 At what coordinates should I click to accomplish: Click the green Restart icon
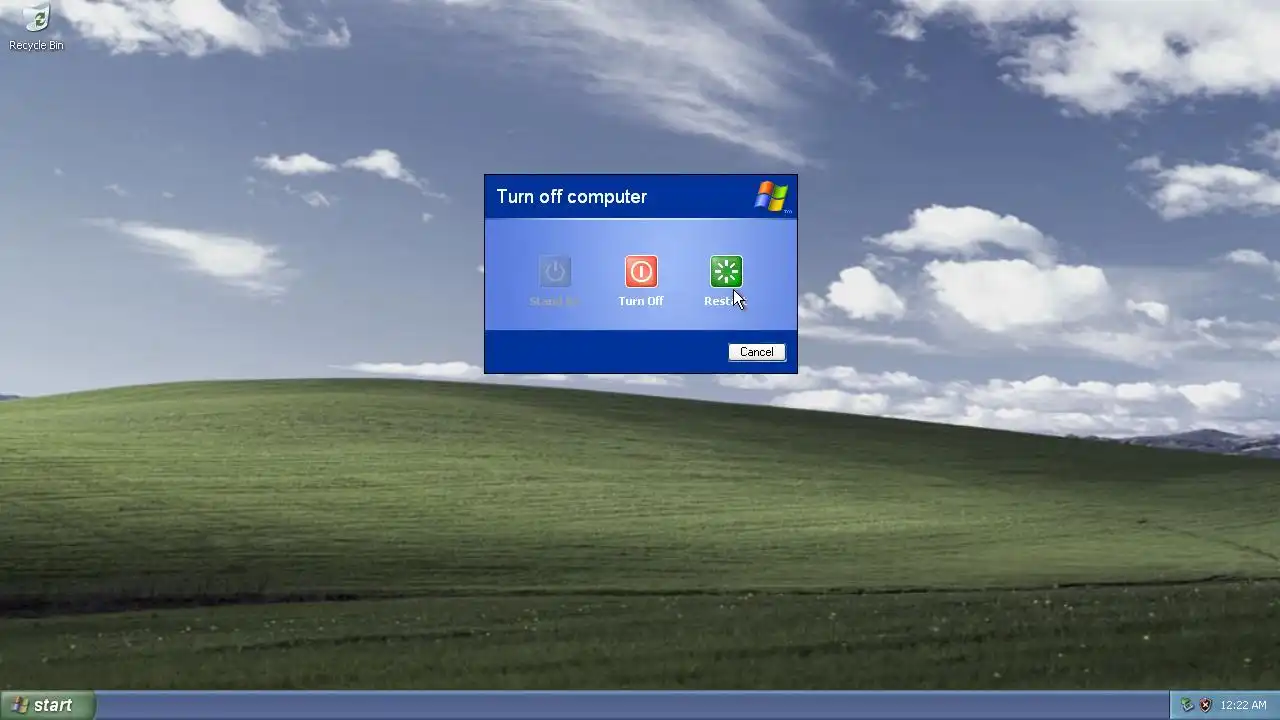(726, 271)
